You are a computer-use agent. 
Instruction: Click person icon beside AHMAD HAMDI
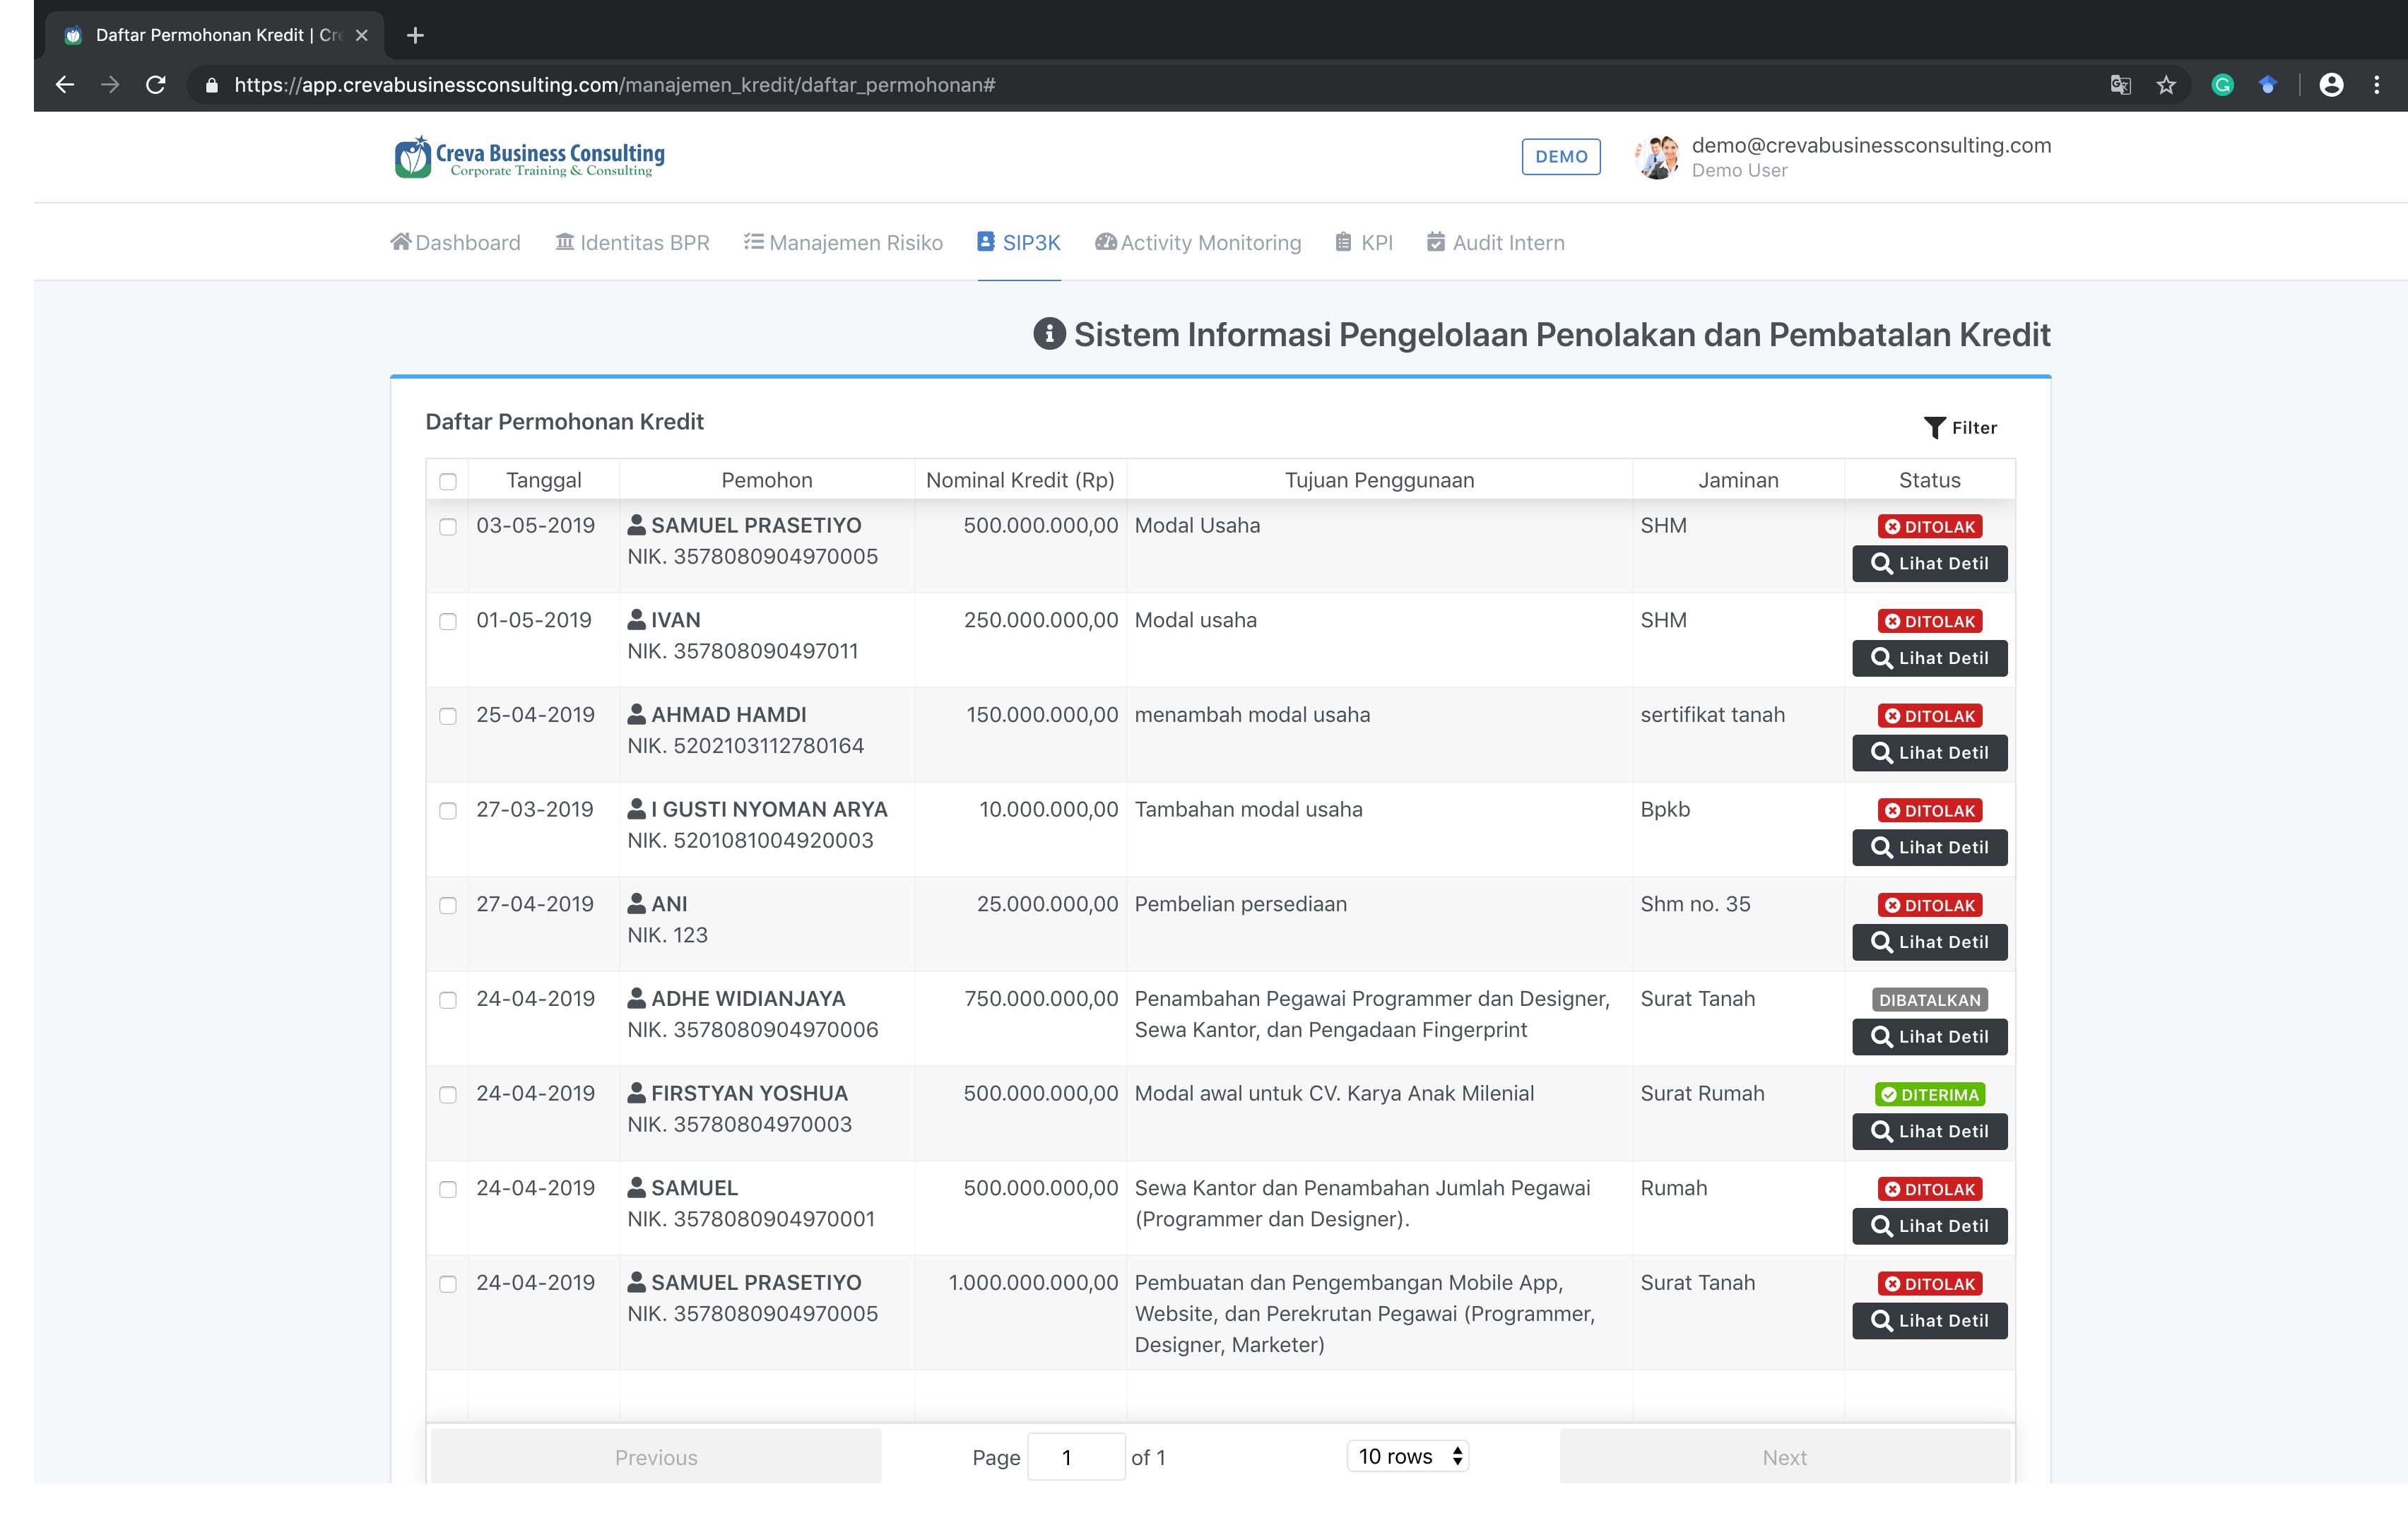tap(636, 714)
